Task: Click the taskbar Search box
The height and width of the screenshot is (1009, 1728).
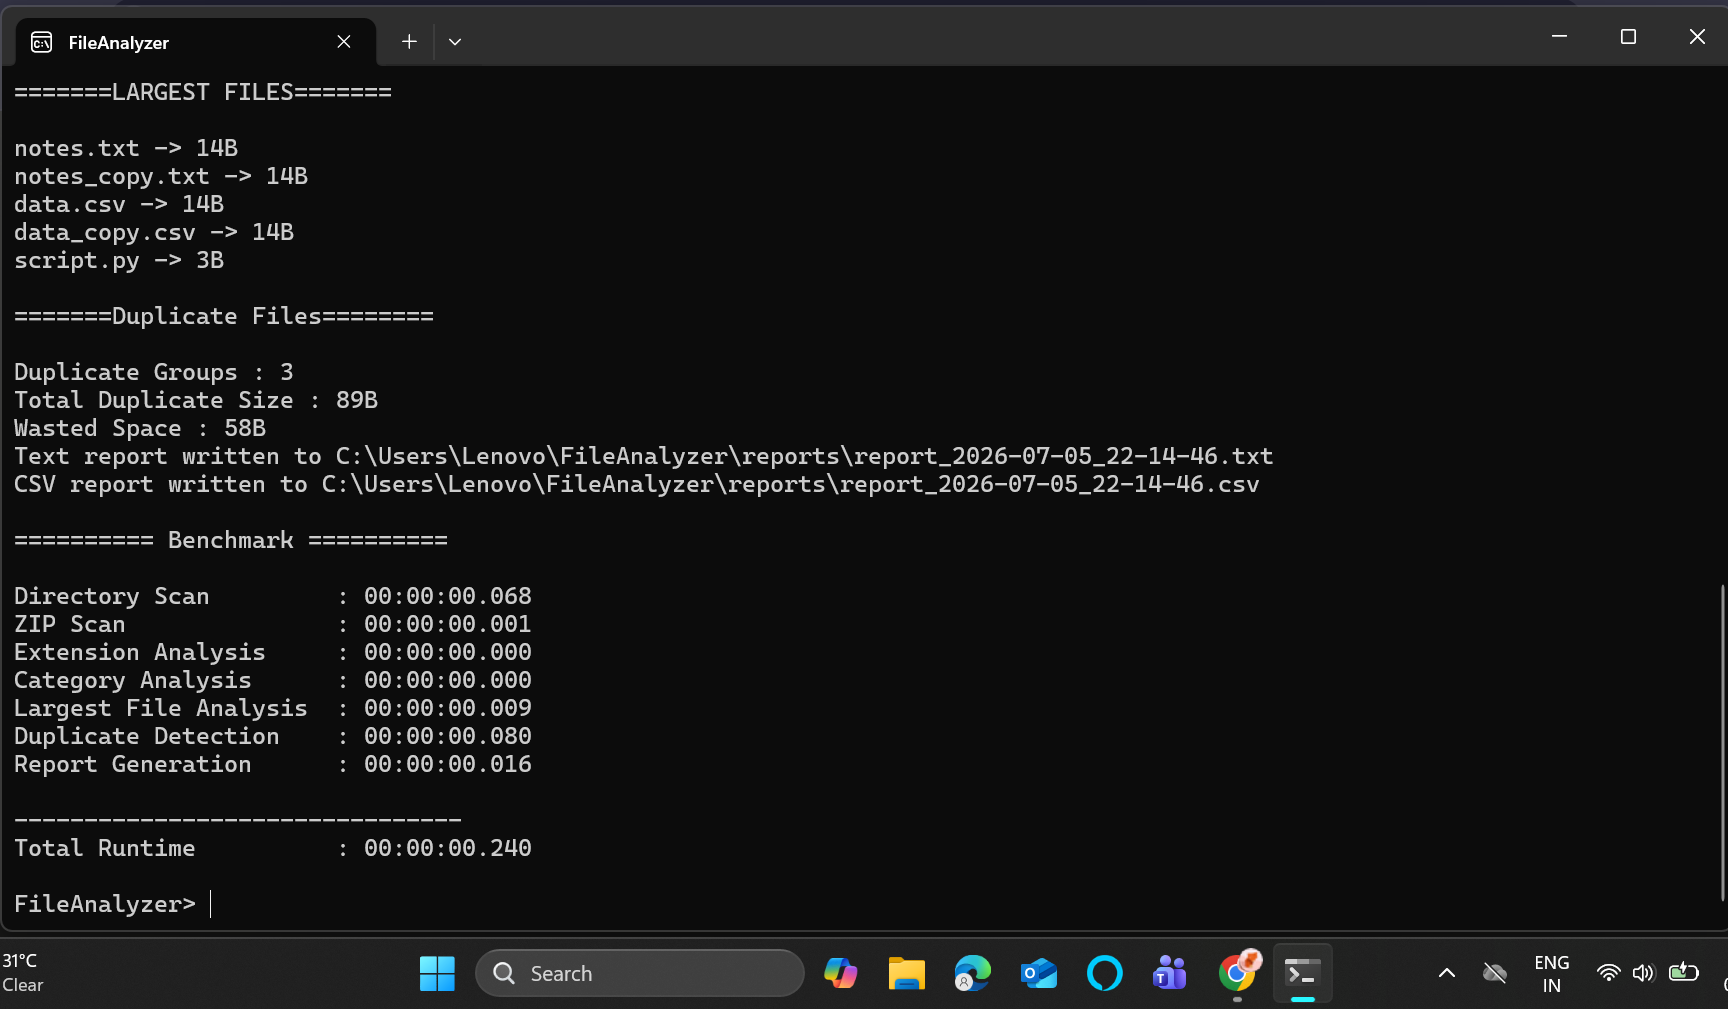Action: tap(640, 973)
